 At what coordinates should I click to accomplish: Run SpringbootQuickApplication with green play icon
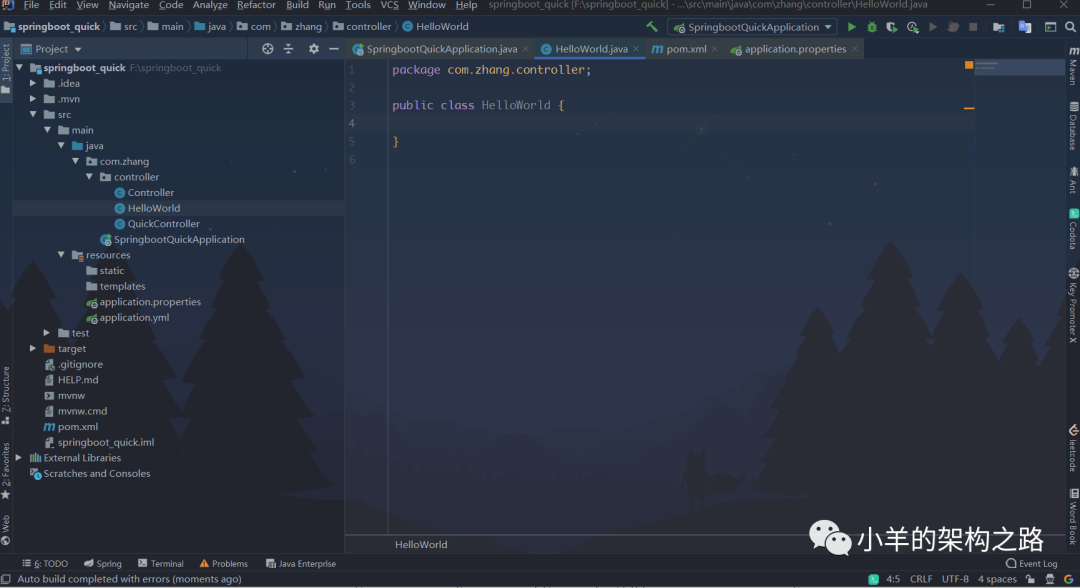pos(851,27)
